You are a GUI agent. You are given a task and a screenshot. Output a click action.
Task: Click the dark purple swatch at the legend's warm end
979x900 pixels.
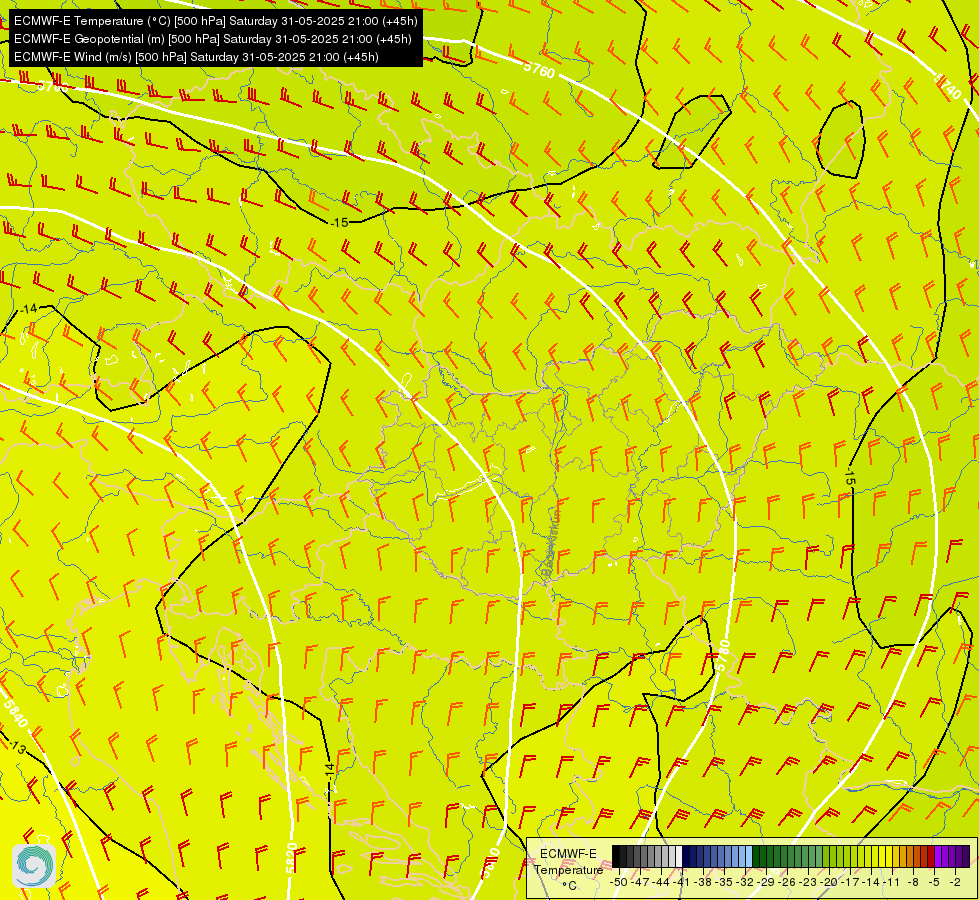coord(966,856)
